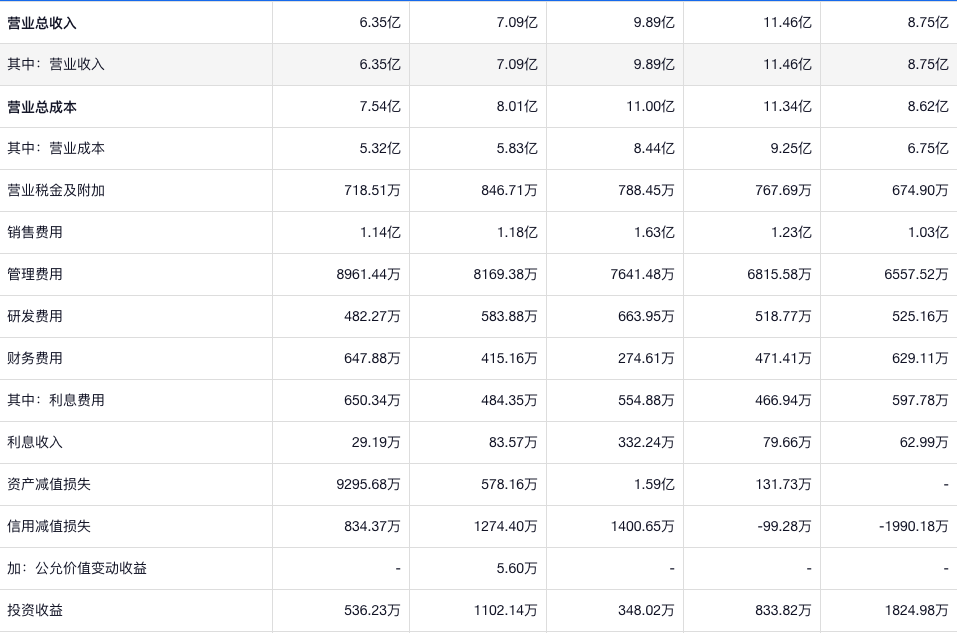Screen dimensions: 957x633
Task: Select the 财务费用 row label
Action: [35, 358]
